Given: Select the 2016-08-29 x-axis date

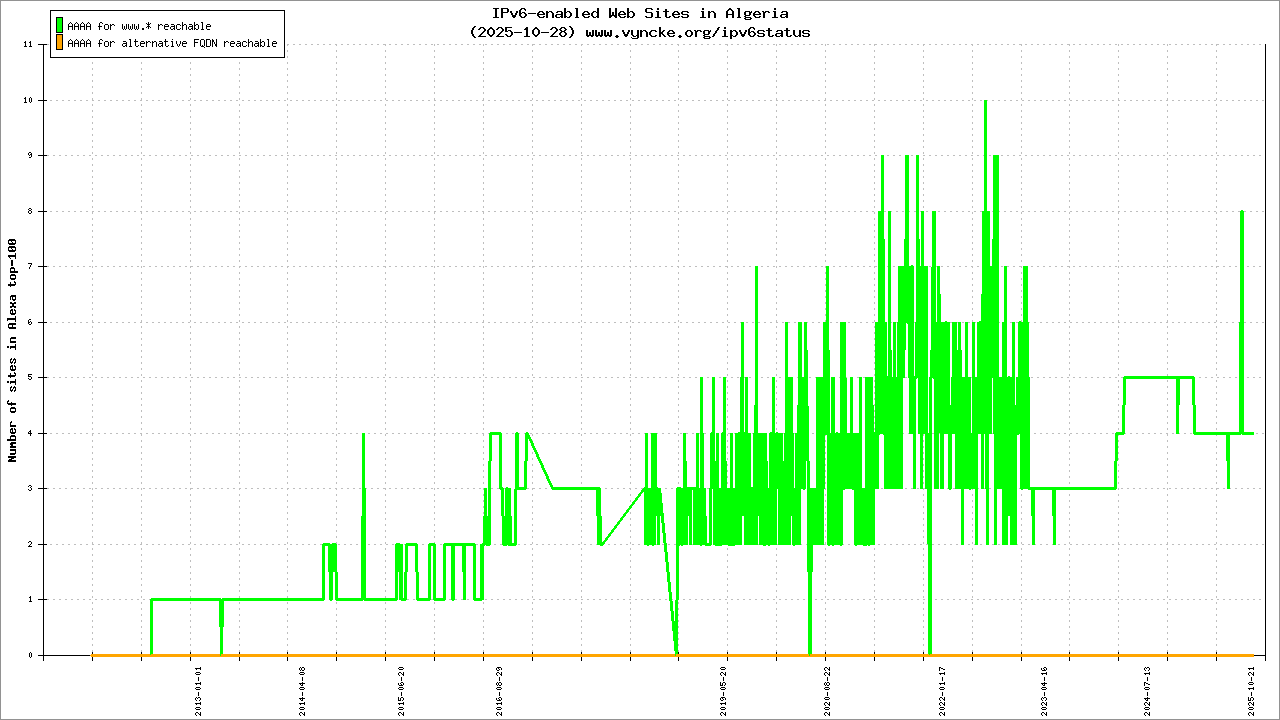Looking at the screenshot, I should (500, 687).
